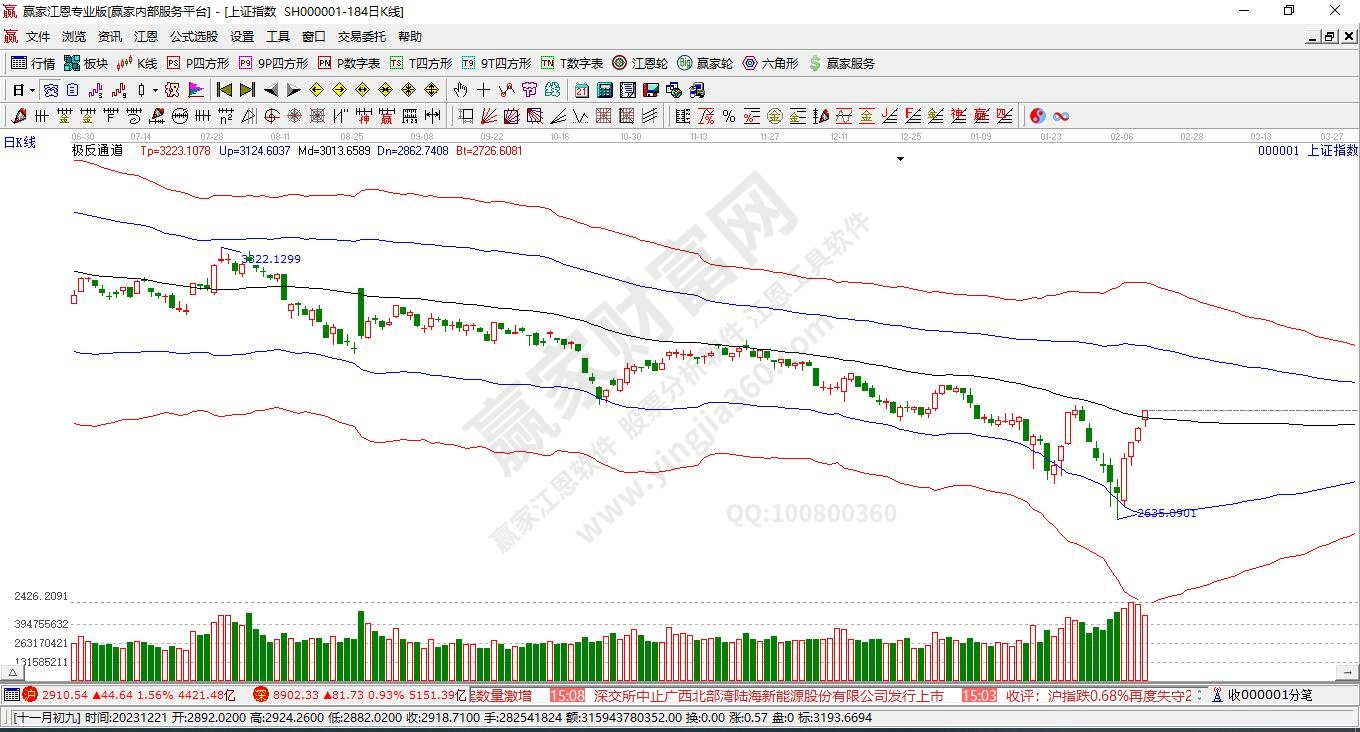Click the blue infinity symbol icon
1360x732 pixels.
pyautogui.click(x=1061, y=116)
